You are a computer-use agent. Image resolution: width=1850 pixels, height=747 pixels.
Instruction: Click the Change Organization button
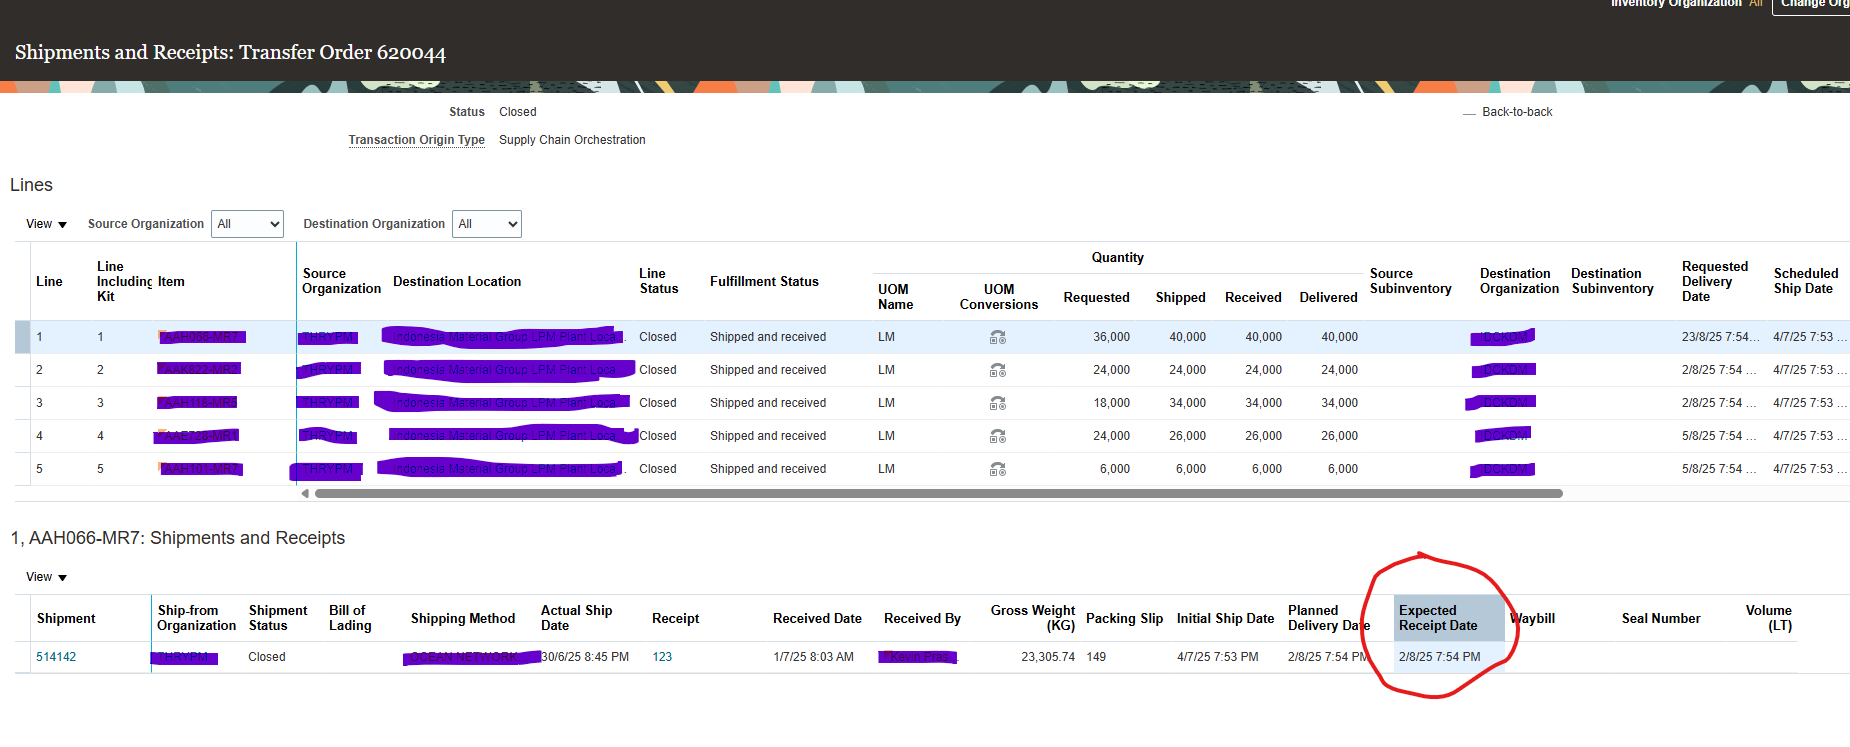(1812, 5)
